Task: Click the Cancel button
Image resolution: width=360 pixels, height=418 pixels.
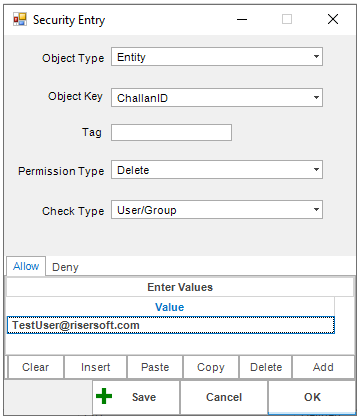Action: point(224,397)
